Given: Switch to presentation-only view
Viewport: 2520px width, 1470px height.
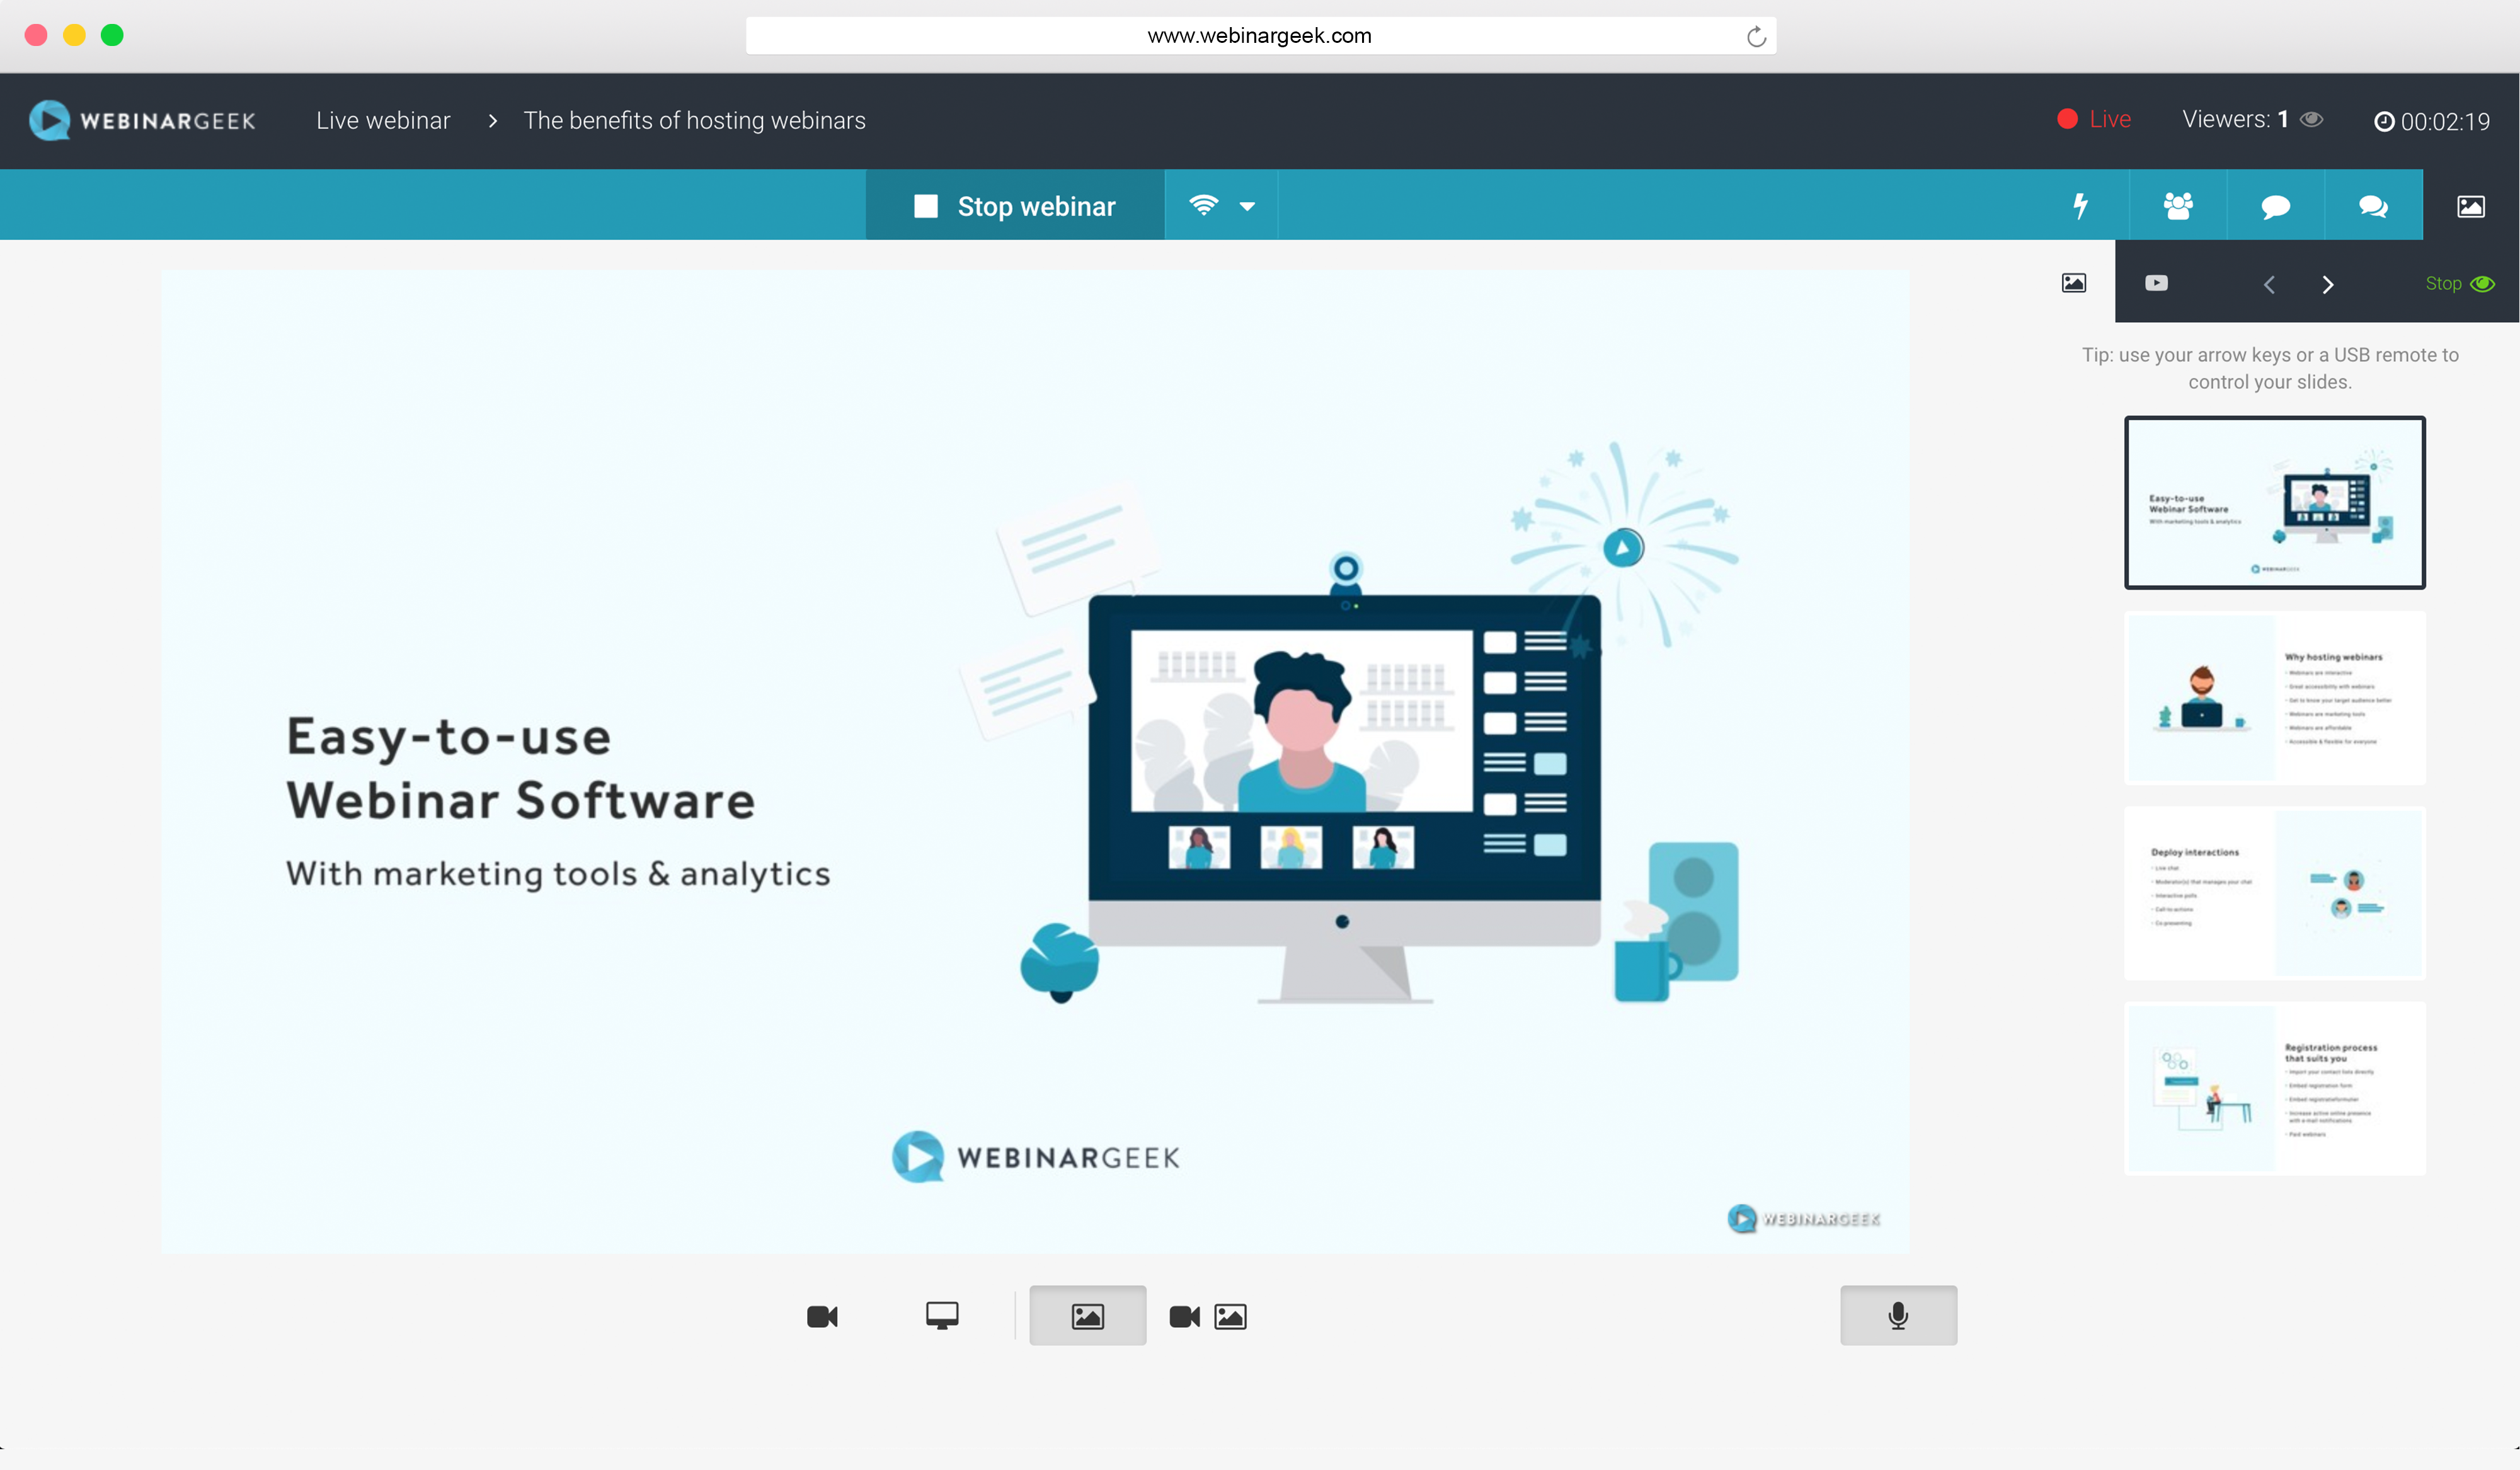Looking at the screenshot, I should 1088,1316.
